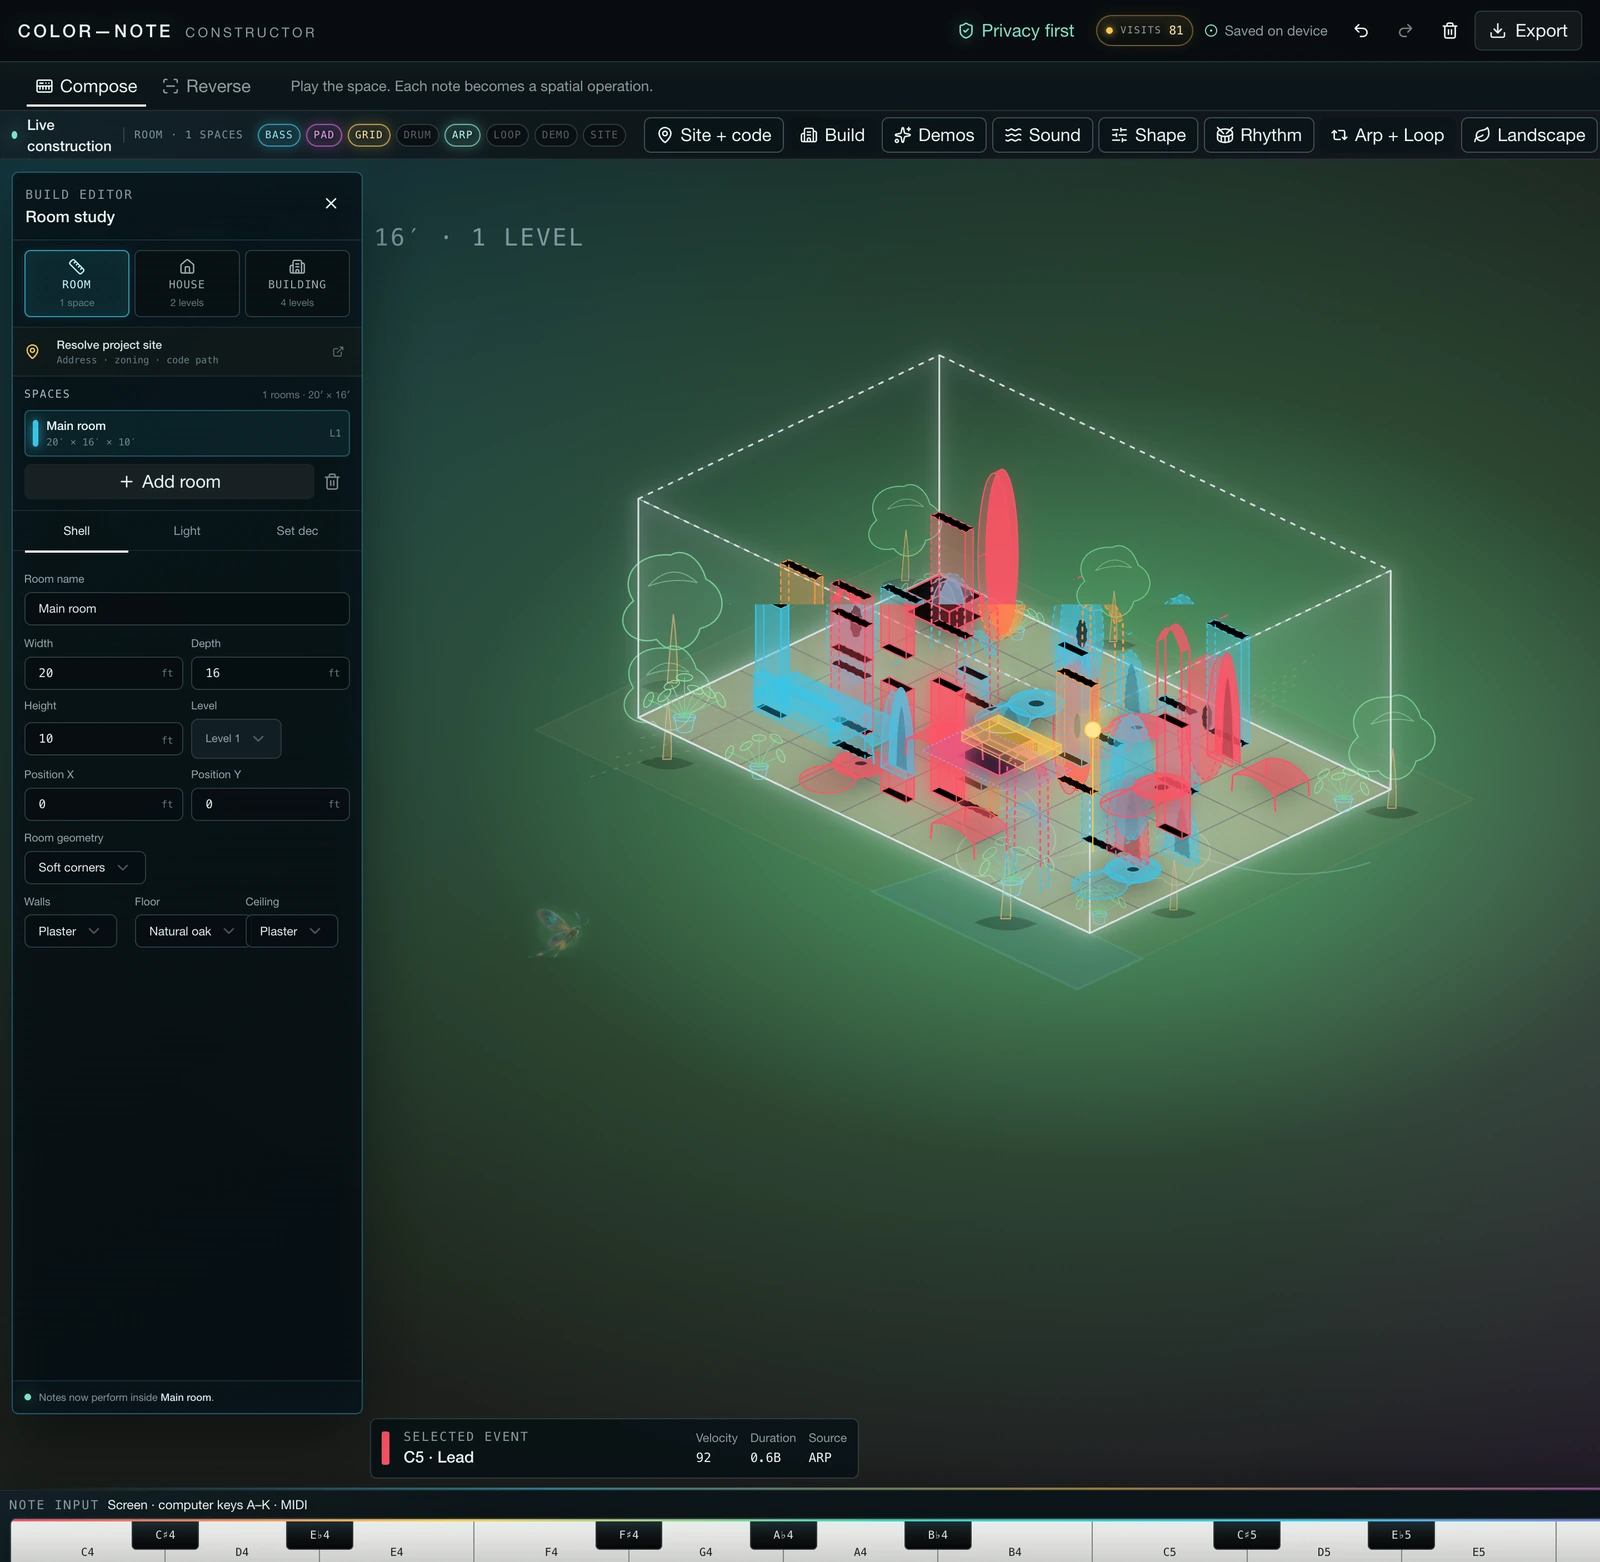Click the Color-Note Constructor logo
1600x1562 pixels.
167,31
